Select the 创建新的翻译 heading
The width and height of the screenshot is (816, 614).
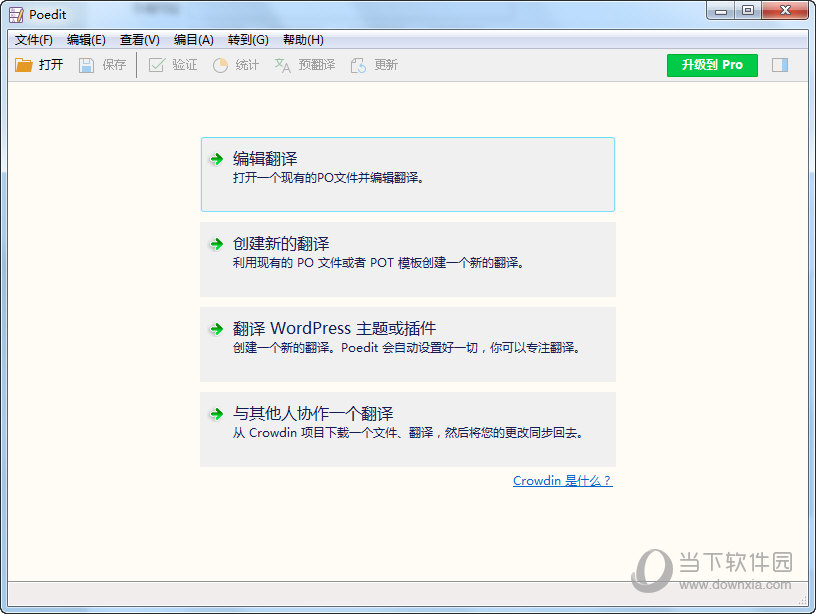tap(281, 243)
